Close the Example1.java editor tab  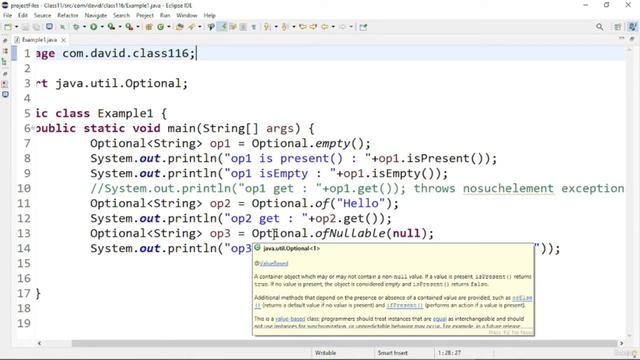tap(63, 40)
